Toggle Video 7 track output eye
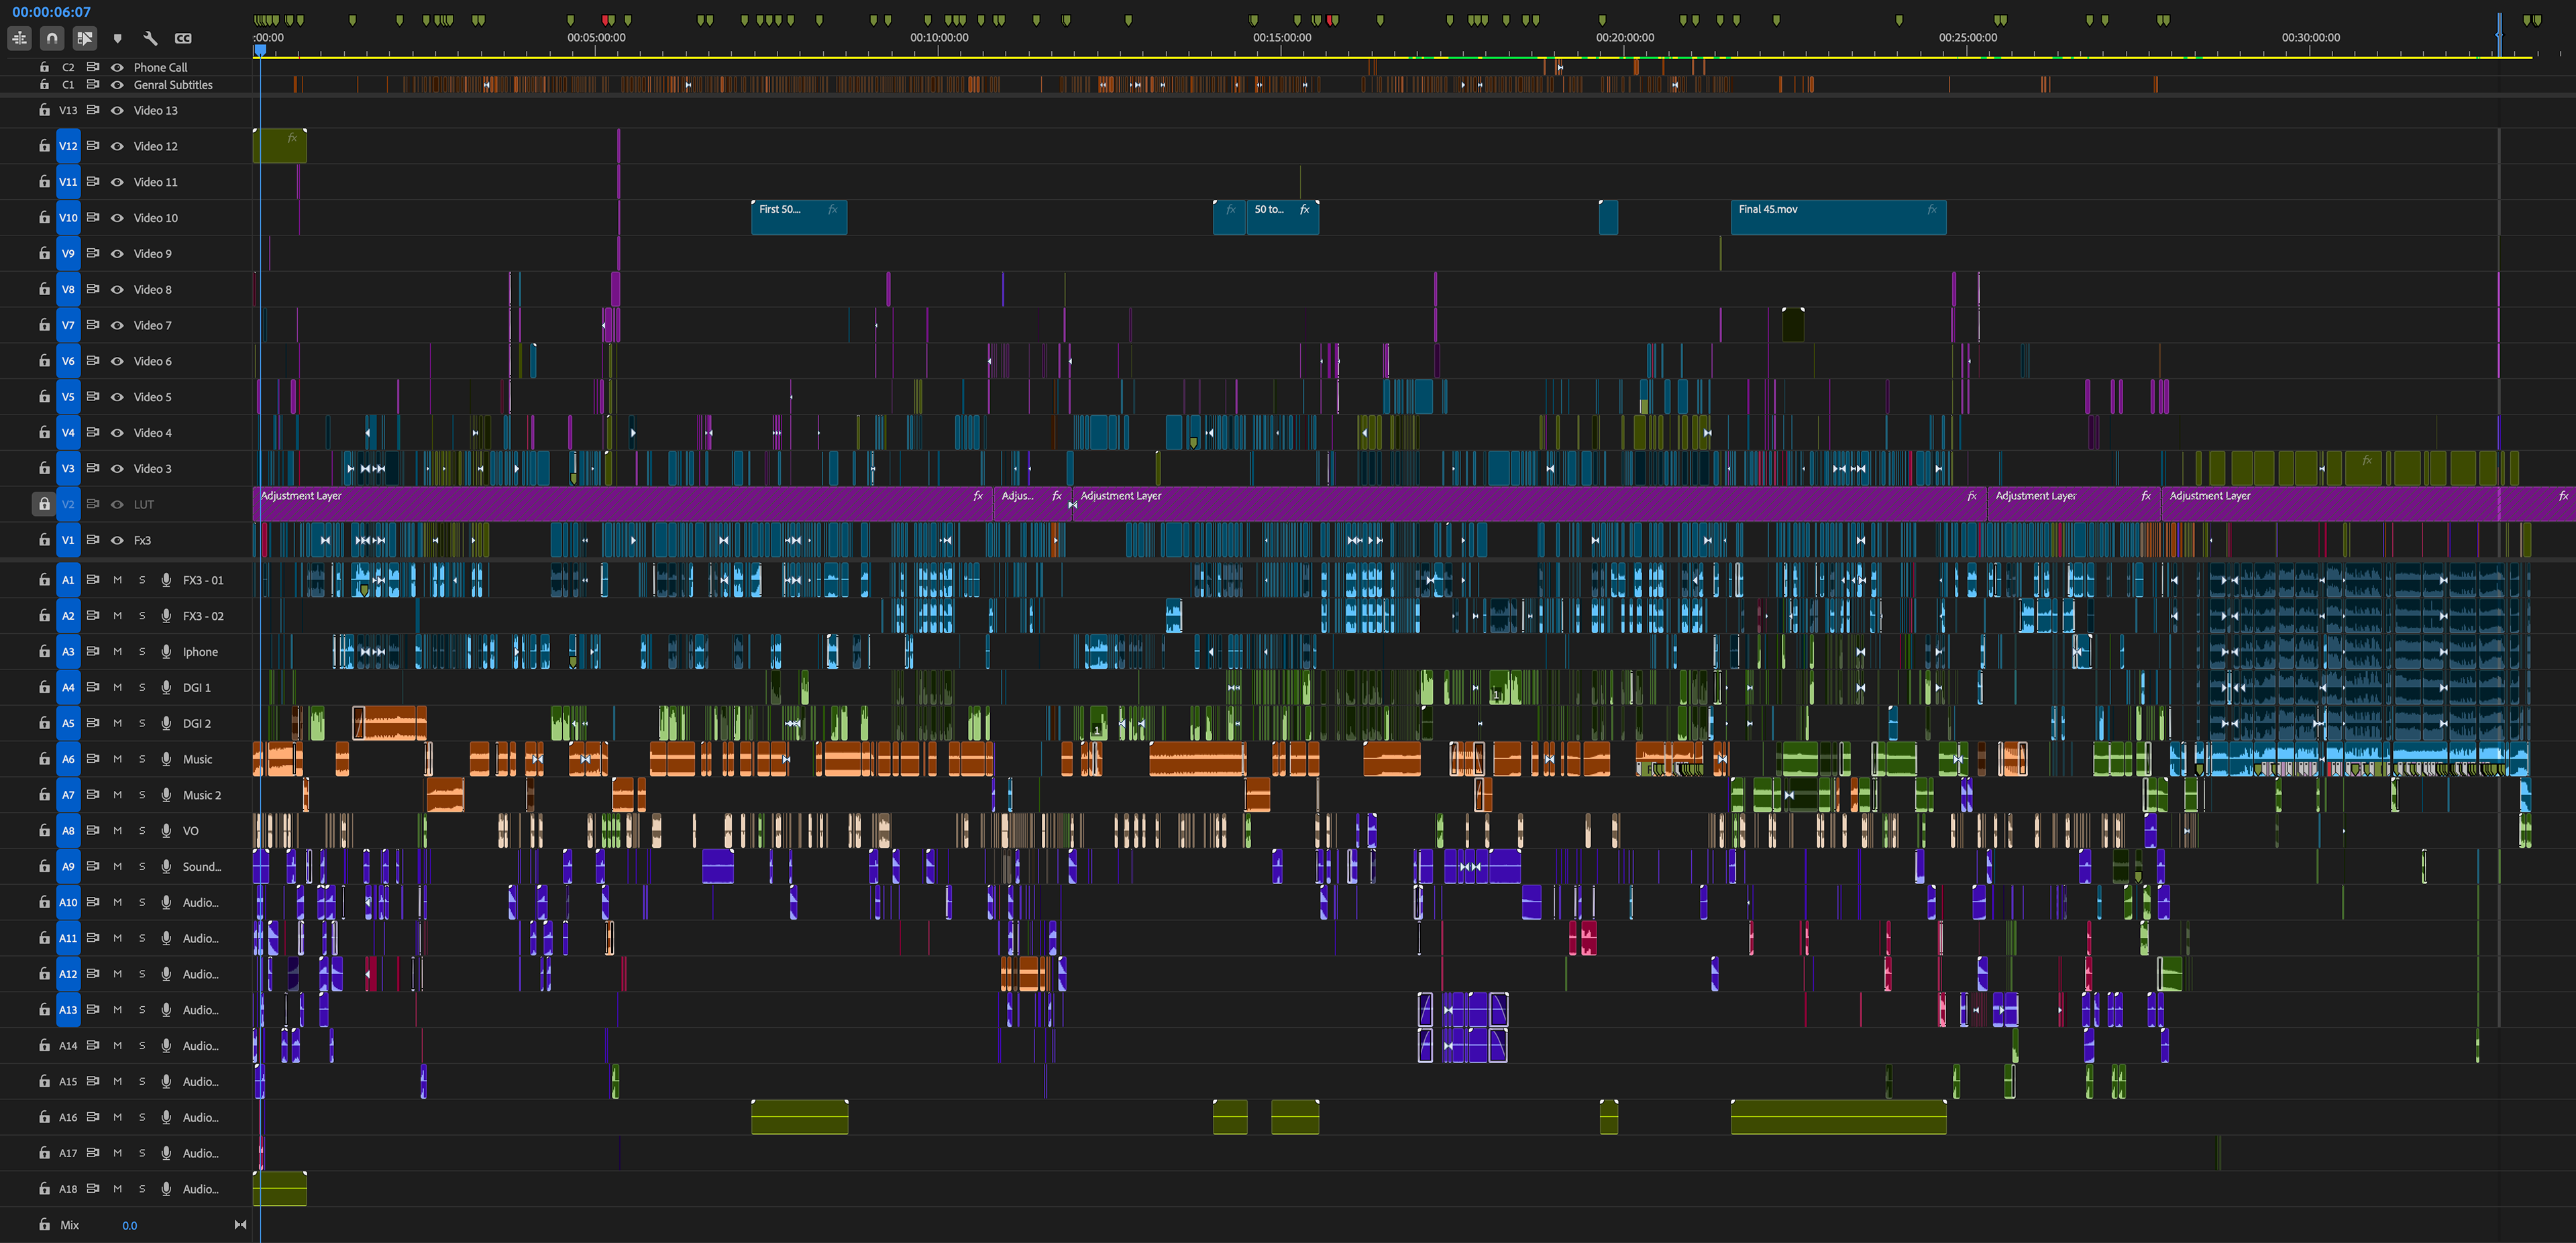The width and height of the screenshot is (2576, 1243). (117, 325)
